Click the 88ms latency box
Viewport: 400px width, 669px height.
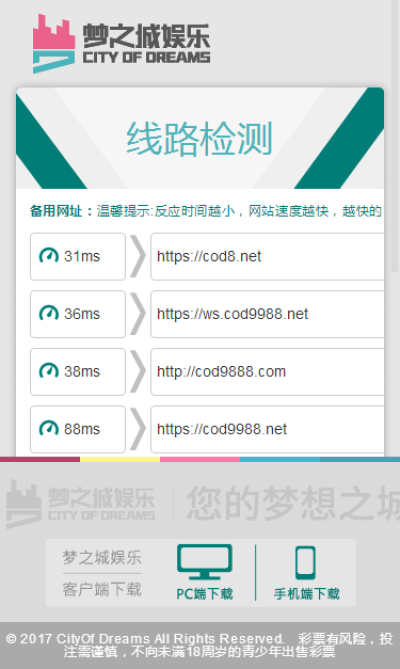78,429
